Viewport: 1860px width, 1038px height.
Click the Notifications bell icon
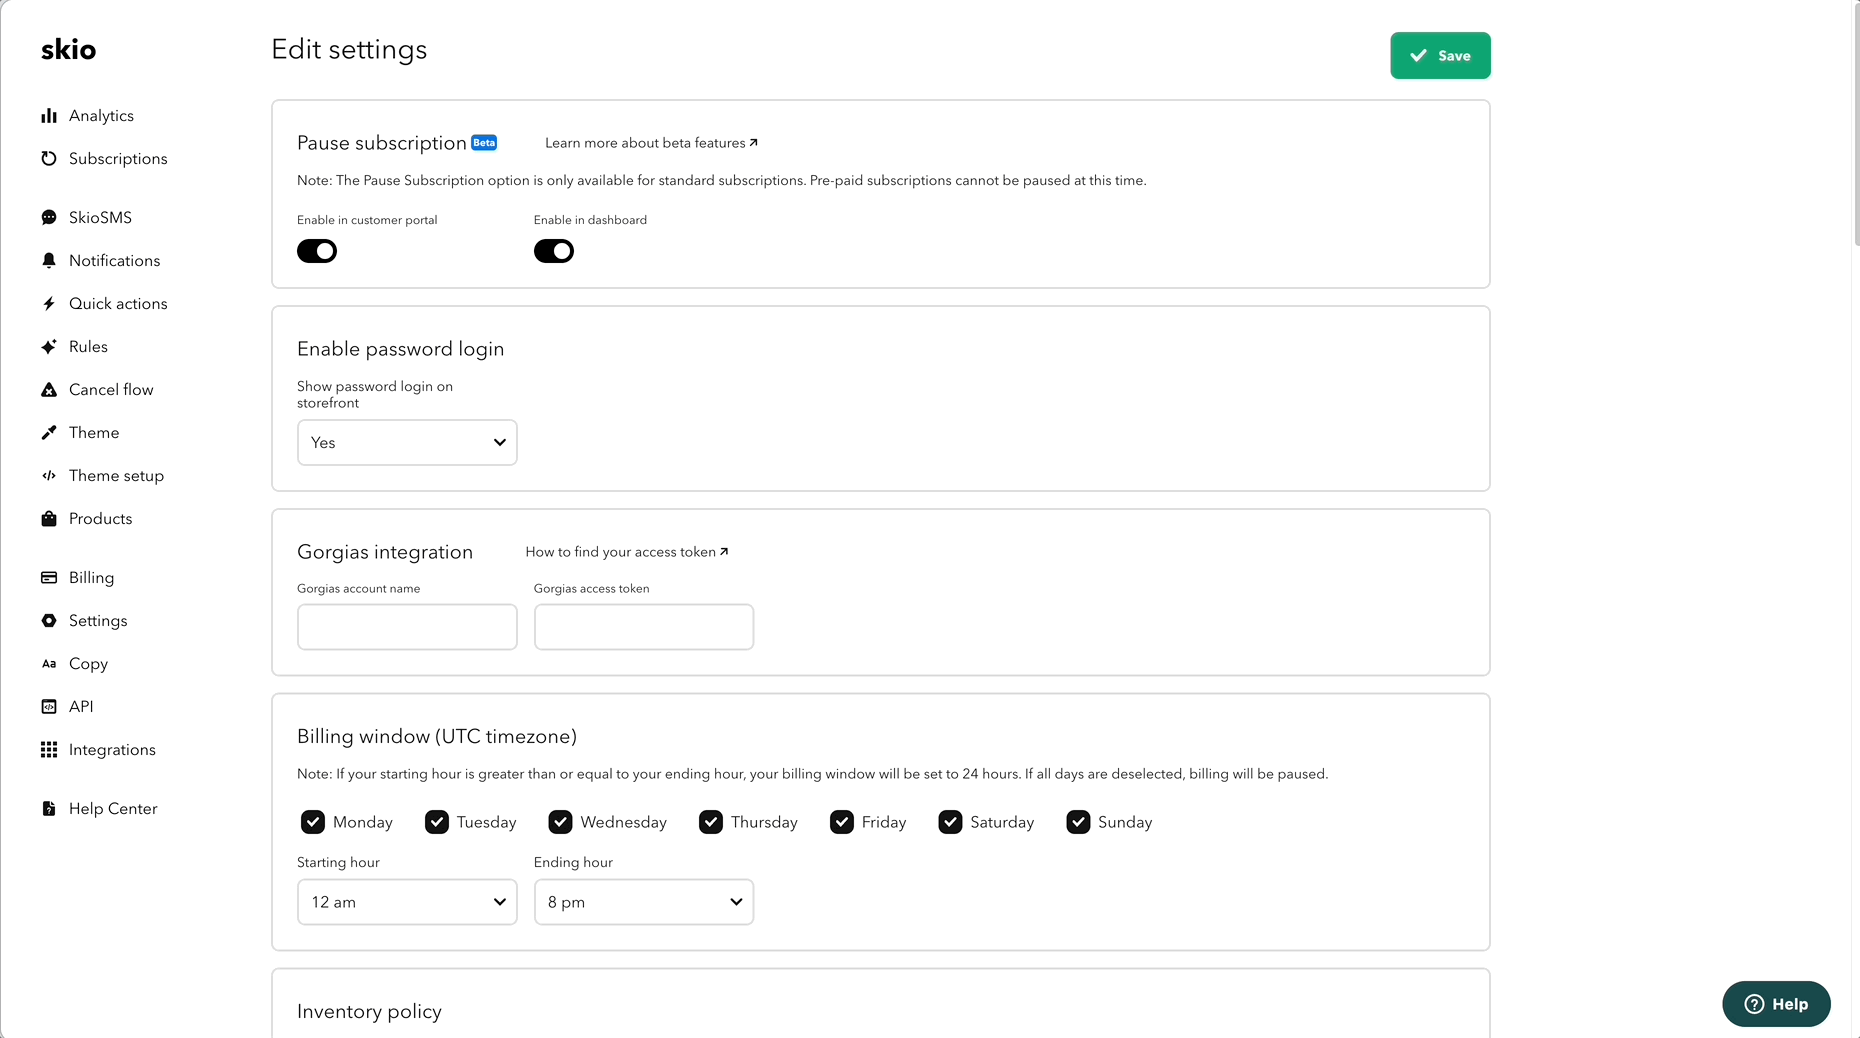[x=49, y=261]
